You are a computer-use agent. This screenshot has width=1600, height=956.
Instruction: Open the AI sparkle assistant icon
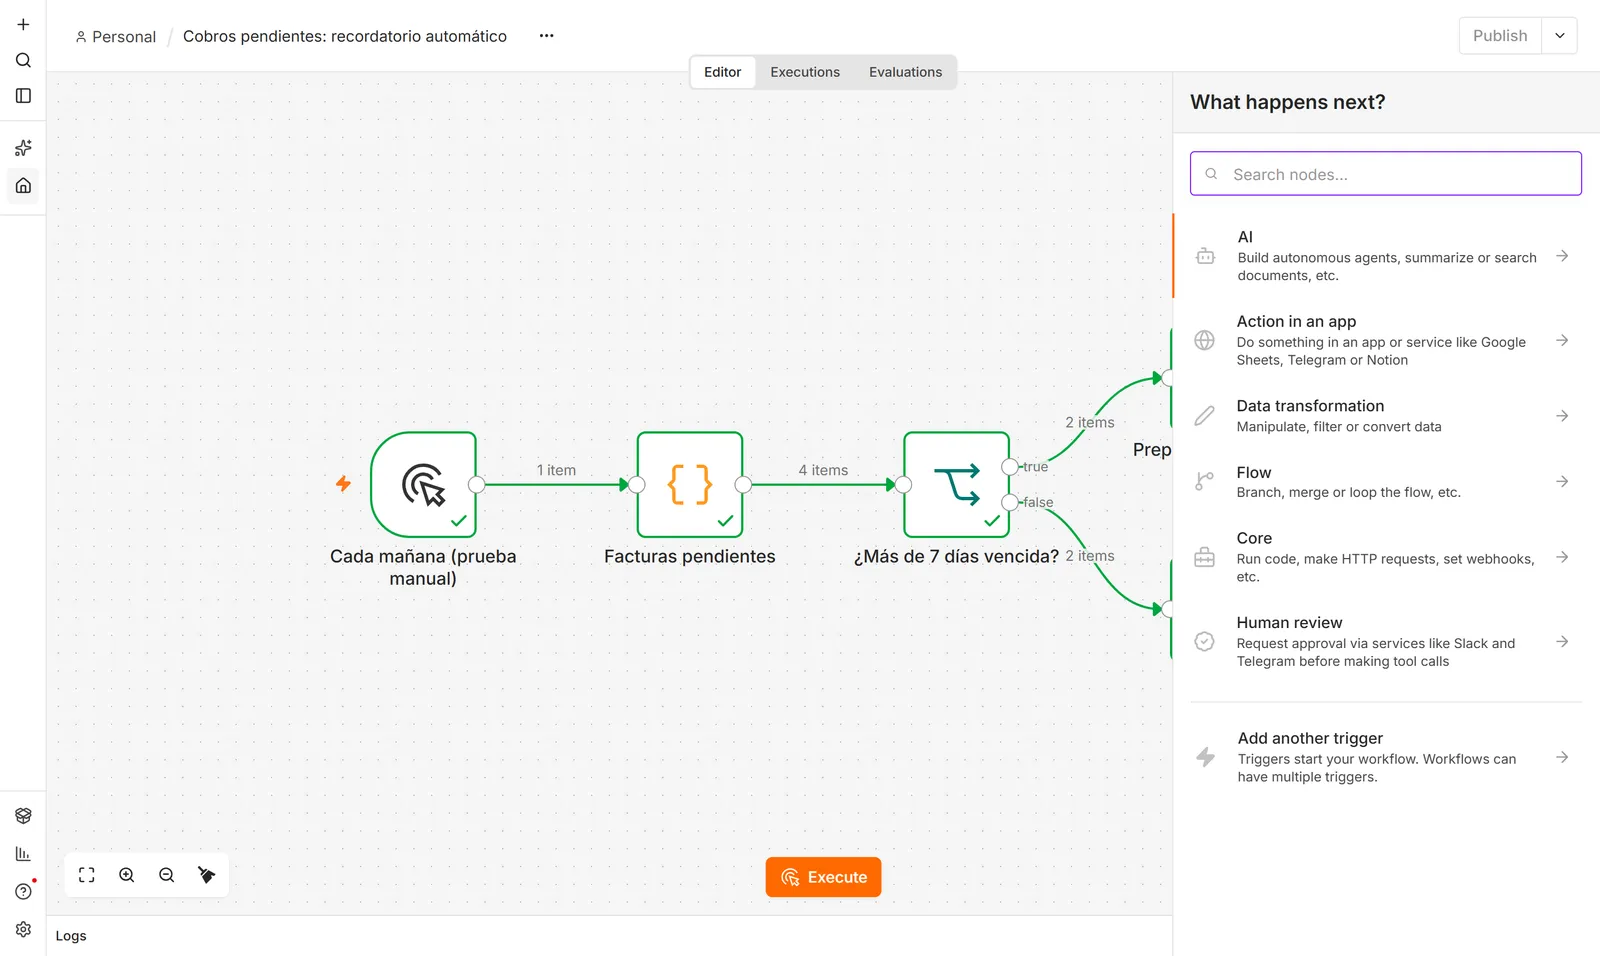[23, 148]
